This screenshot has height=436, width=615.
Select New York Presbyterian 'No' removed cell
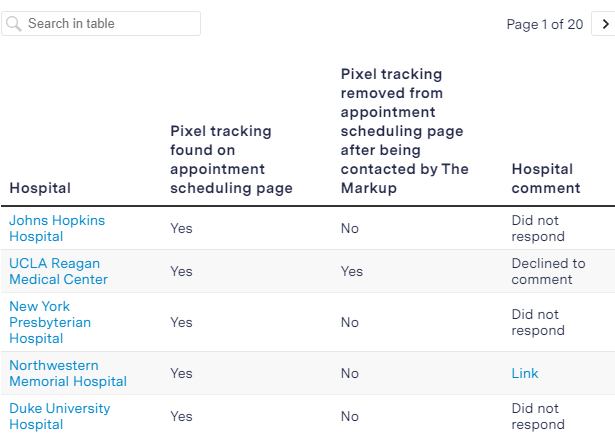pyautogui.click(x=349, y=322)
